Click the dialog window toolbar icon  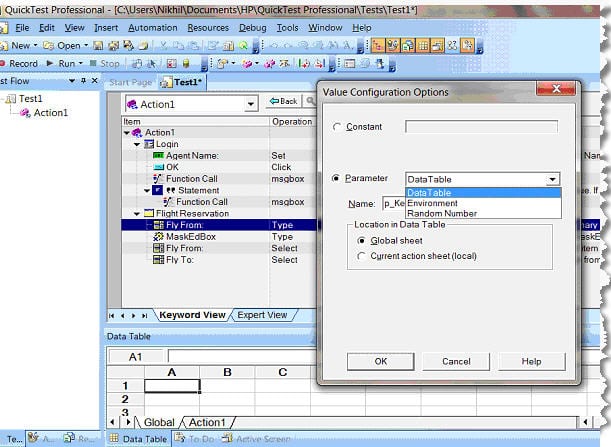[350, 63]
